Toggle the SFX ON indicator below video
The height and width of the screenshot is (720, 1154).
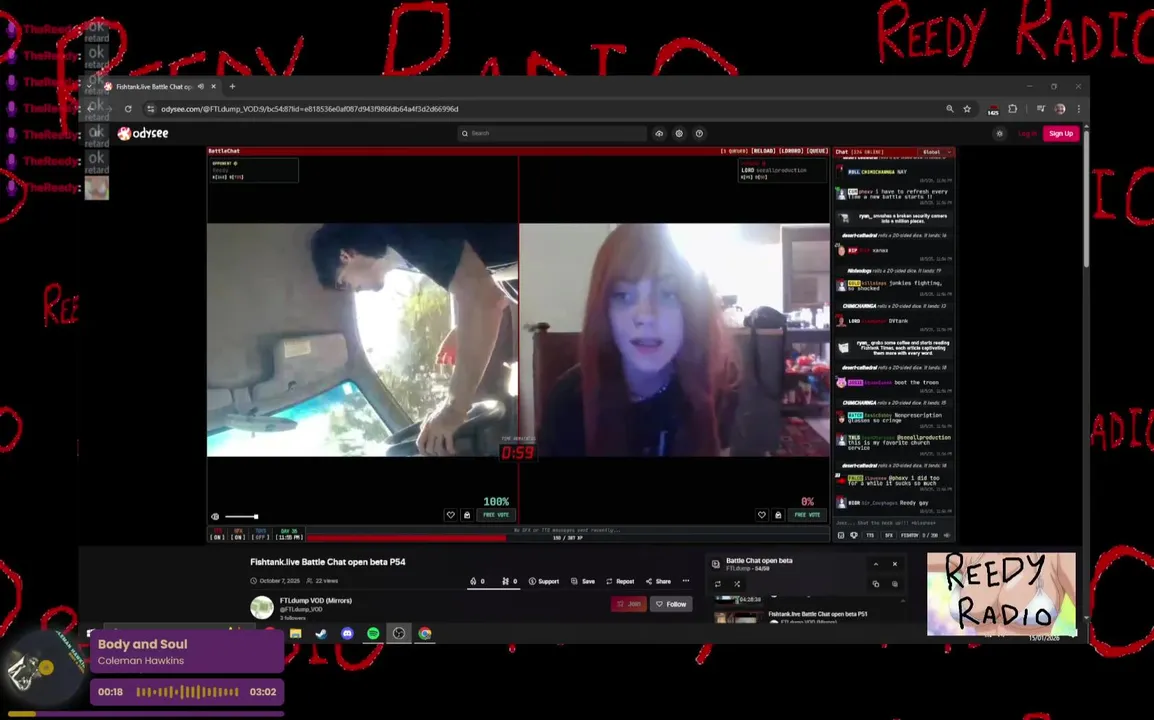click(x=238, y=534)
